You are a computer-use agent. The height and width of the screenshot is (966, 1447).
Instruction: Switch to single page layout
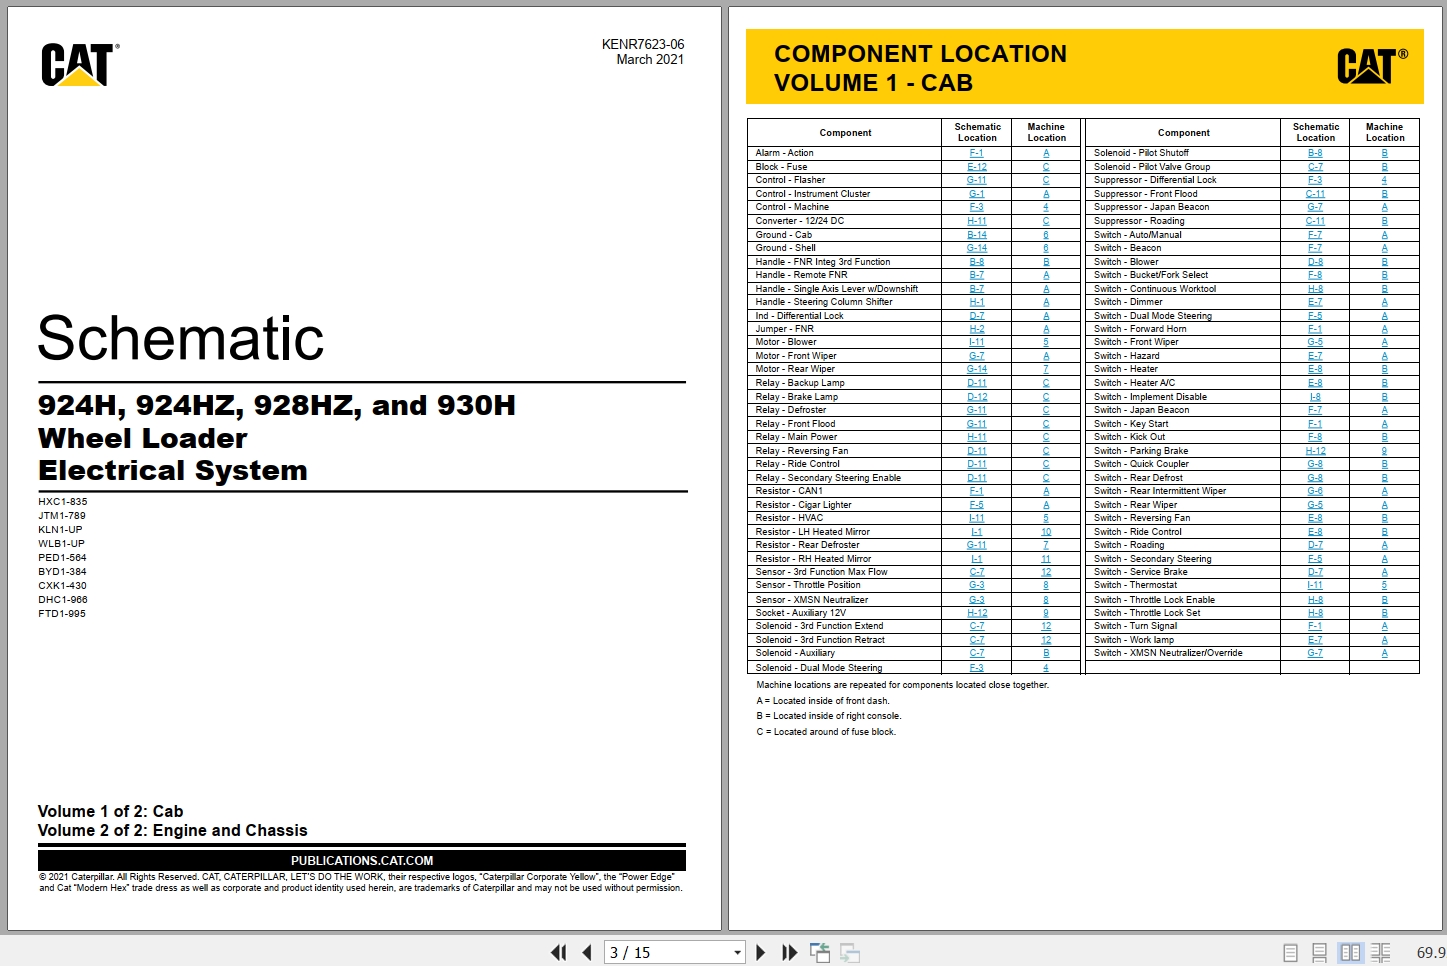[1290, 953]
